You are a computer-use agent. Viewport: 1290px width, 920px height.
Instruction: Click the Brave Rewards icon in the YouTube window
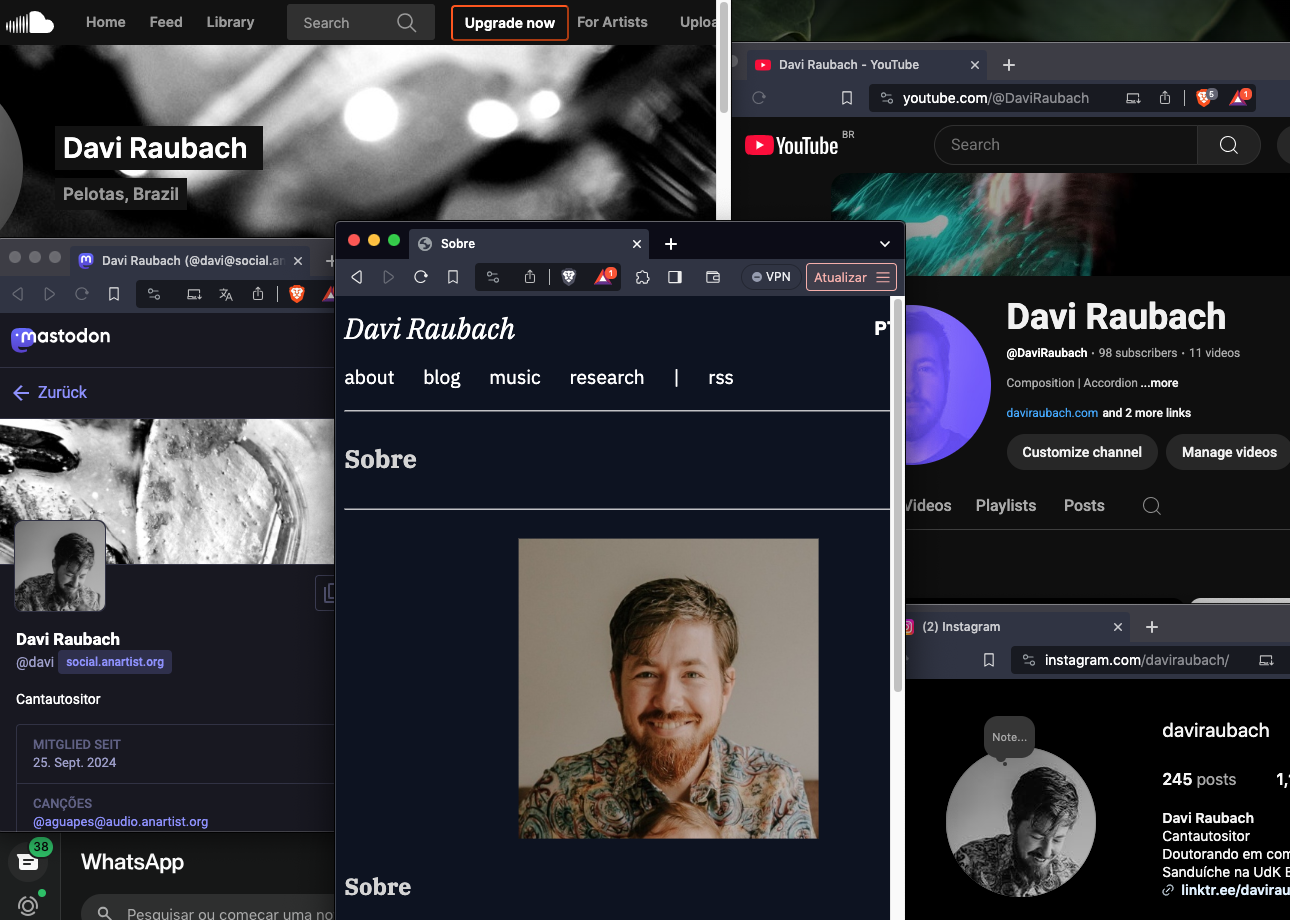coord(1240,98)
